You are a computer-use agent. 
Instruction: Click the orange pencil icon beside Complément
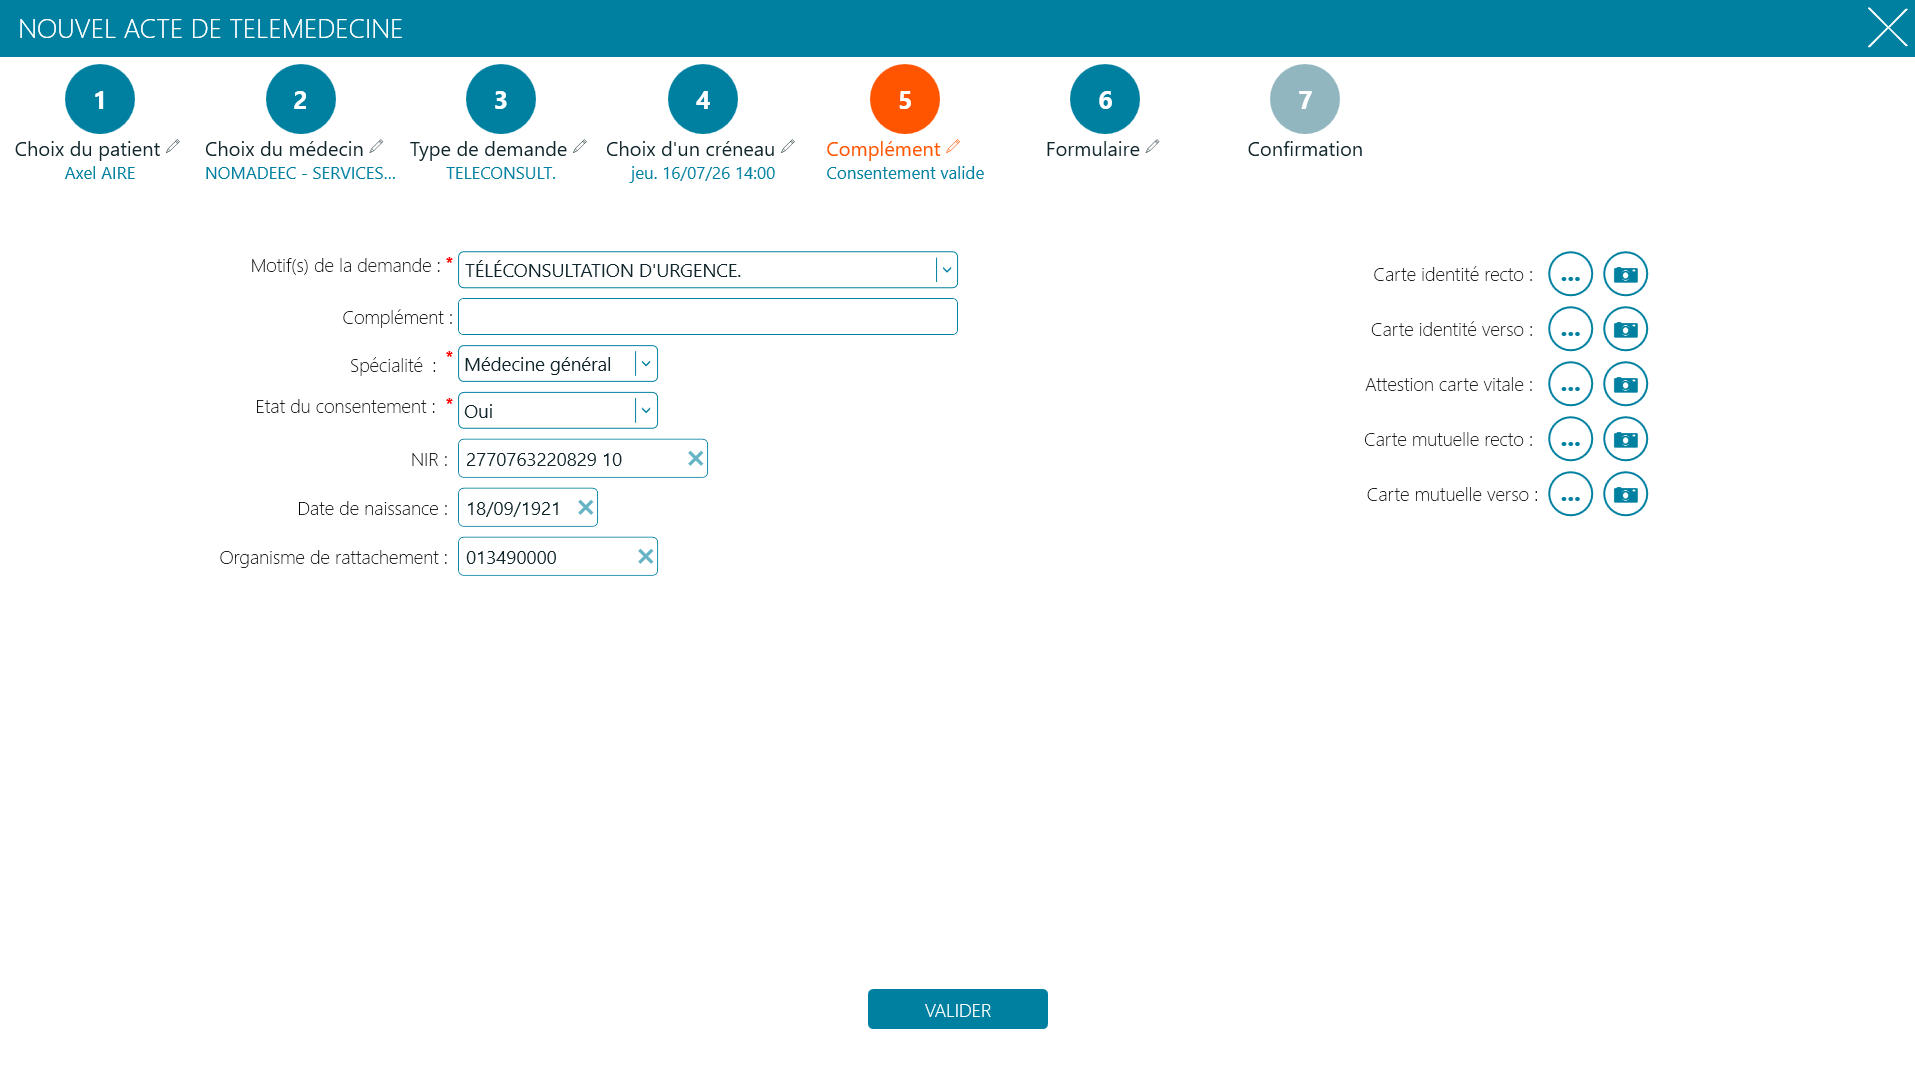[x=953, y=146]
